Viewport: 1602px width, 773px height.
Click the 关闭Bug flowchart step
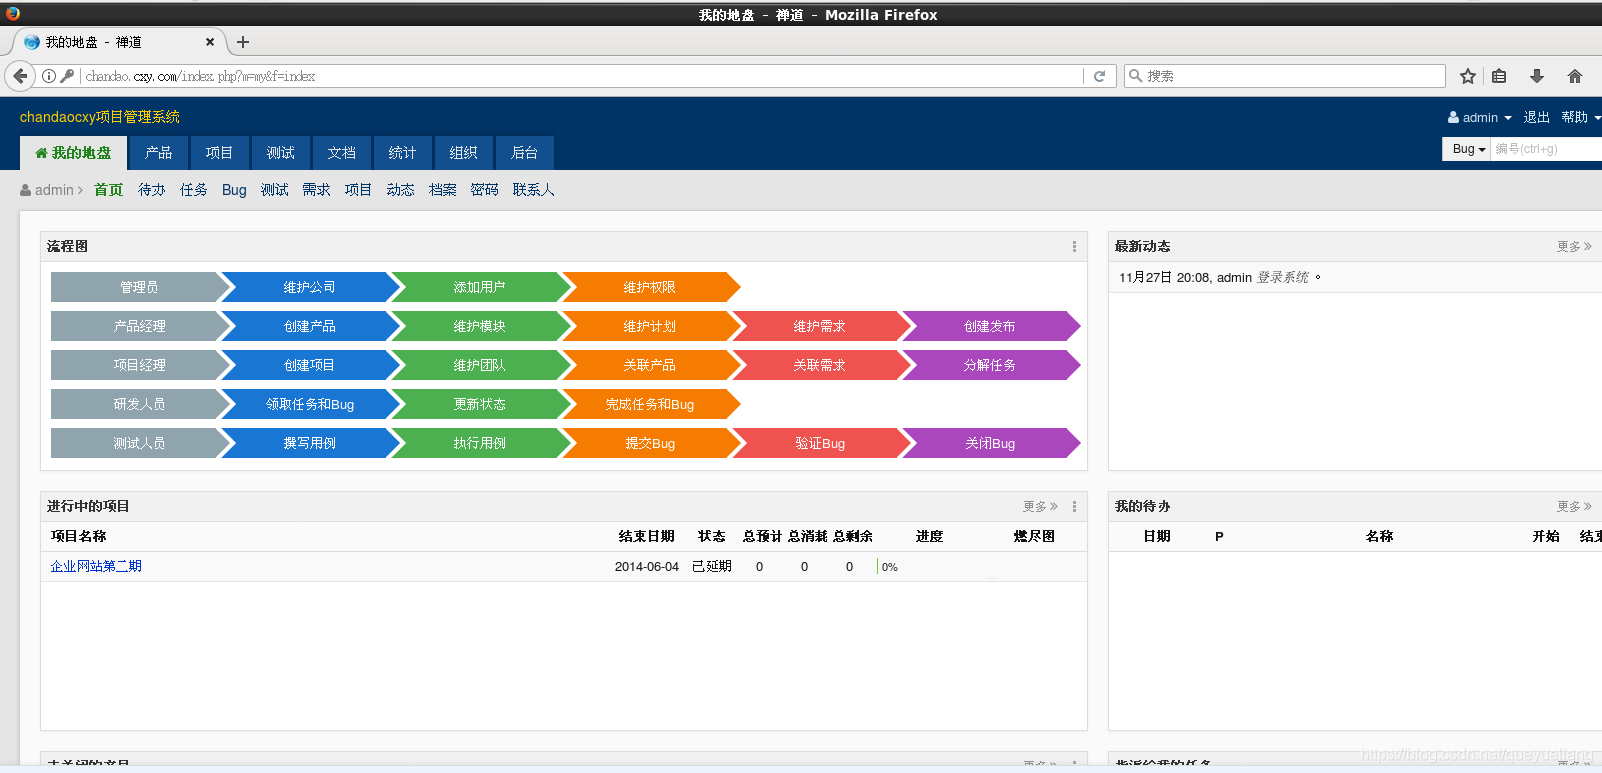click(x=990, y=443)
